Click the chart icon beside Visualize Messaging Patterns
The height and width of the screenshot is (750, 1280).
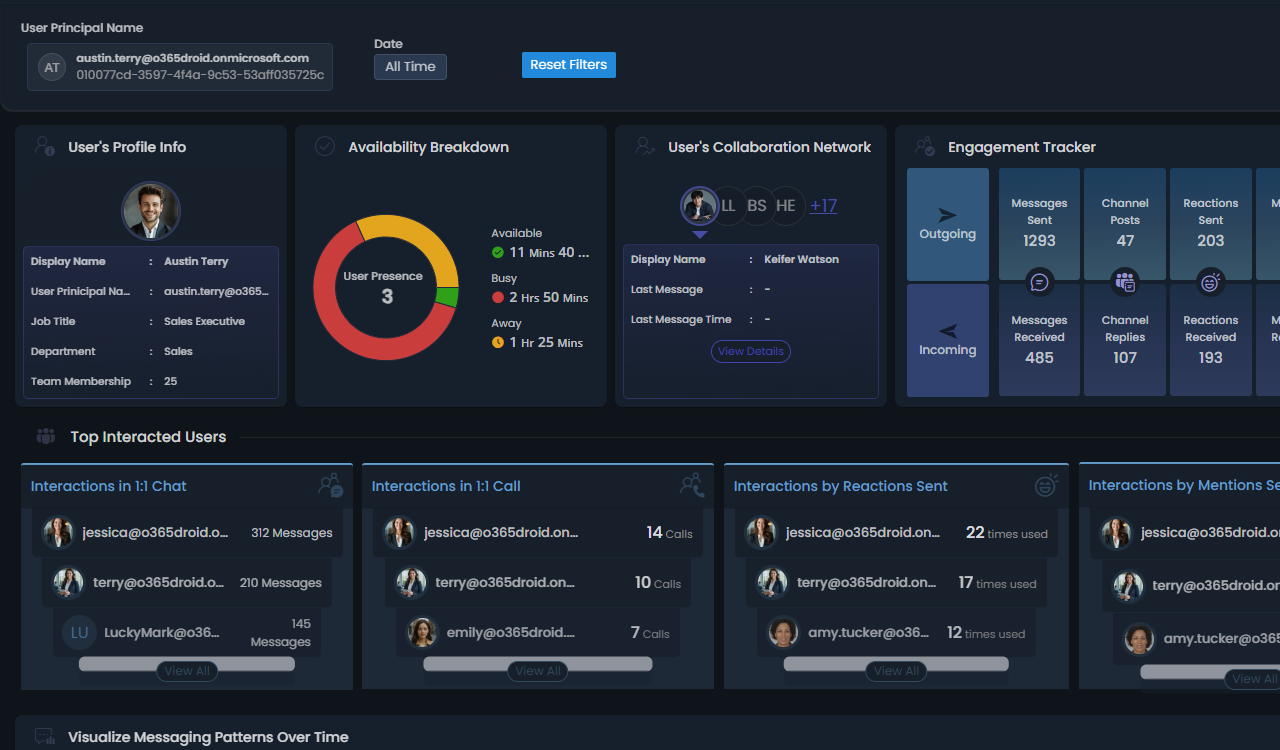pyautogui.click(x=45, y=736)
